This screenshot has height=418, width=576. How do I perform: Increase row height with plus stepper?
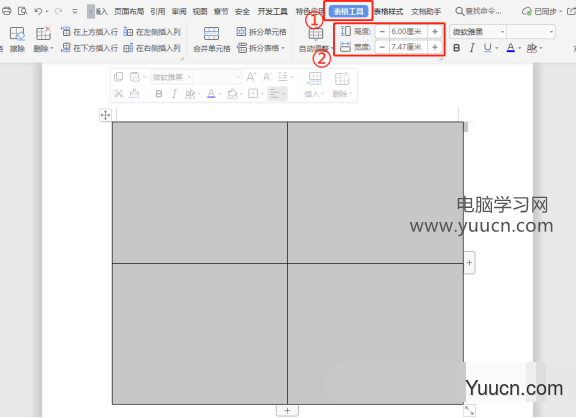(x=435, y=32)
